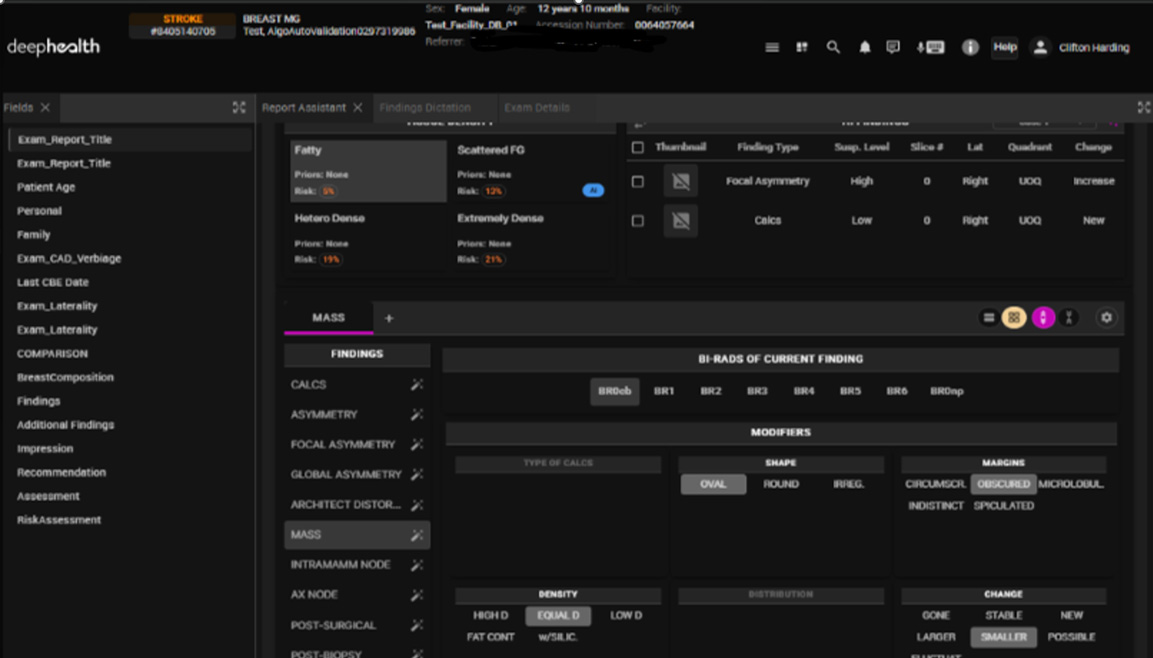1153x658 pixels.
Task: Expand the hamburger menu in the top bar
Action: (771, 46)
